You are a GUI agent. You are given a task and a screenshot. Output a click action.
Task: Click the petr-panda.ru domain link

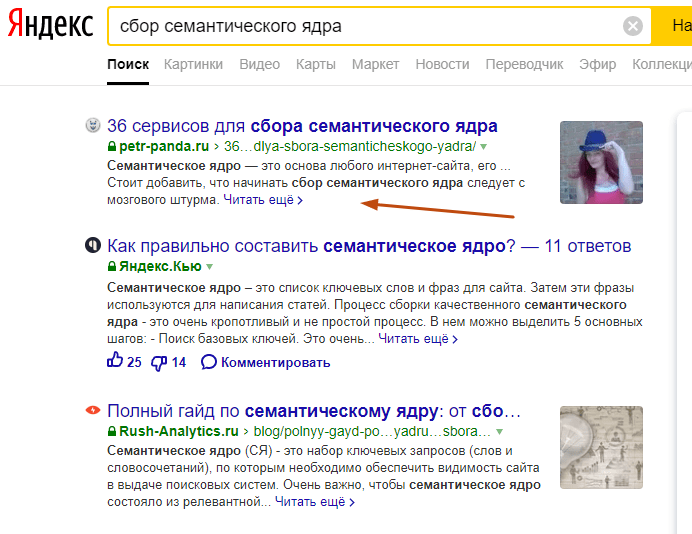coord(164,147)
